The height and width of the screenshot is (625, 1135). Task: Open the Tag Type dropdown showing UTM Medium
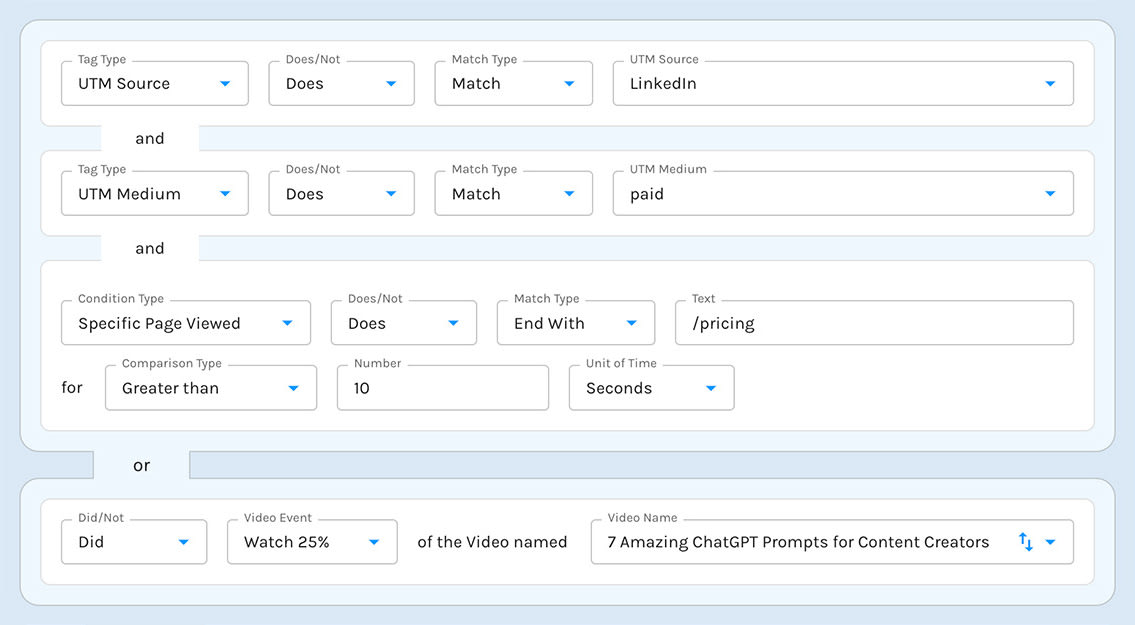pos(154,194)
